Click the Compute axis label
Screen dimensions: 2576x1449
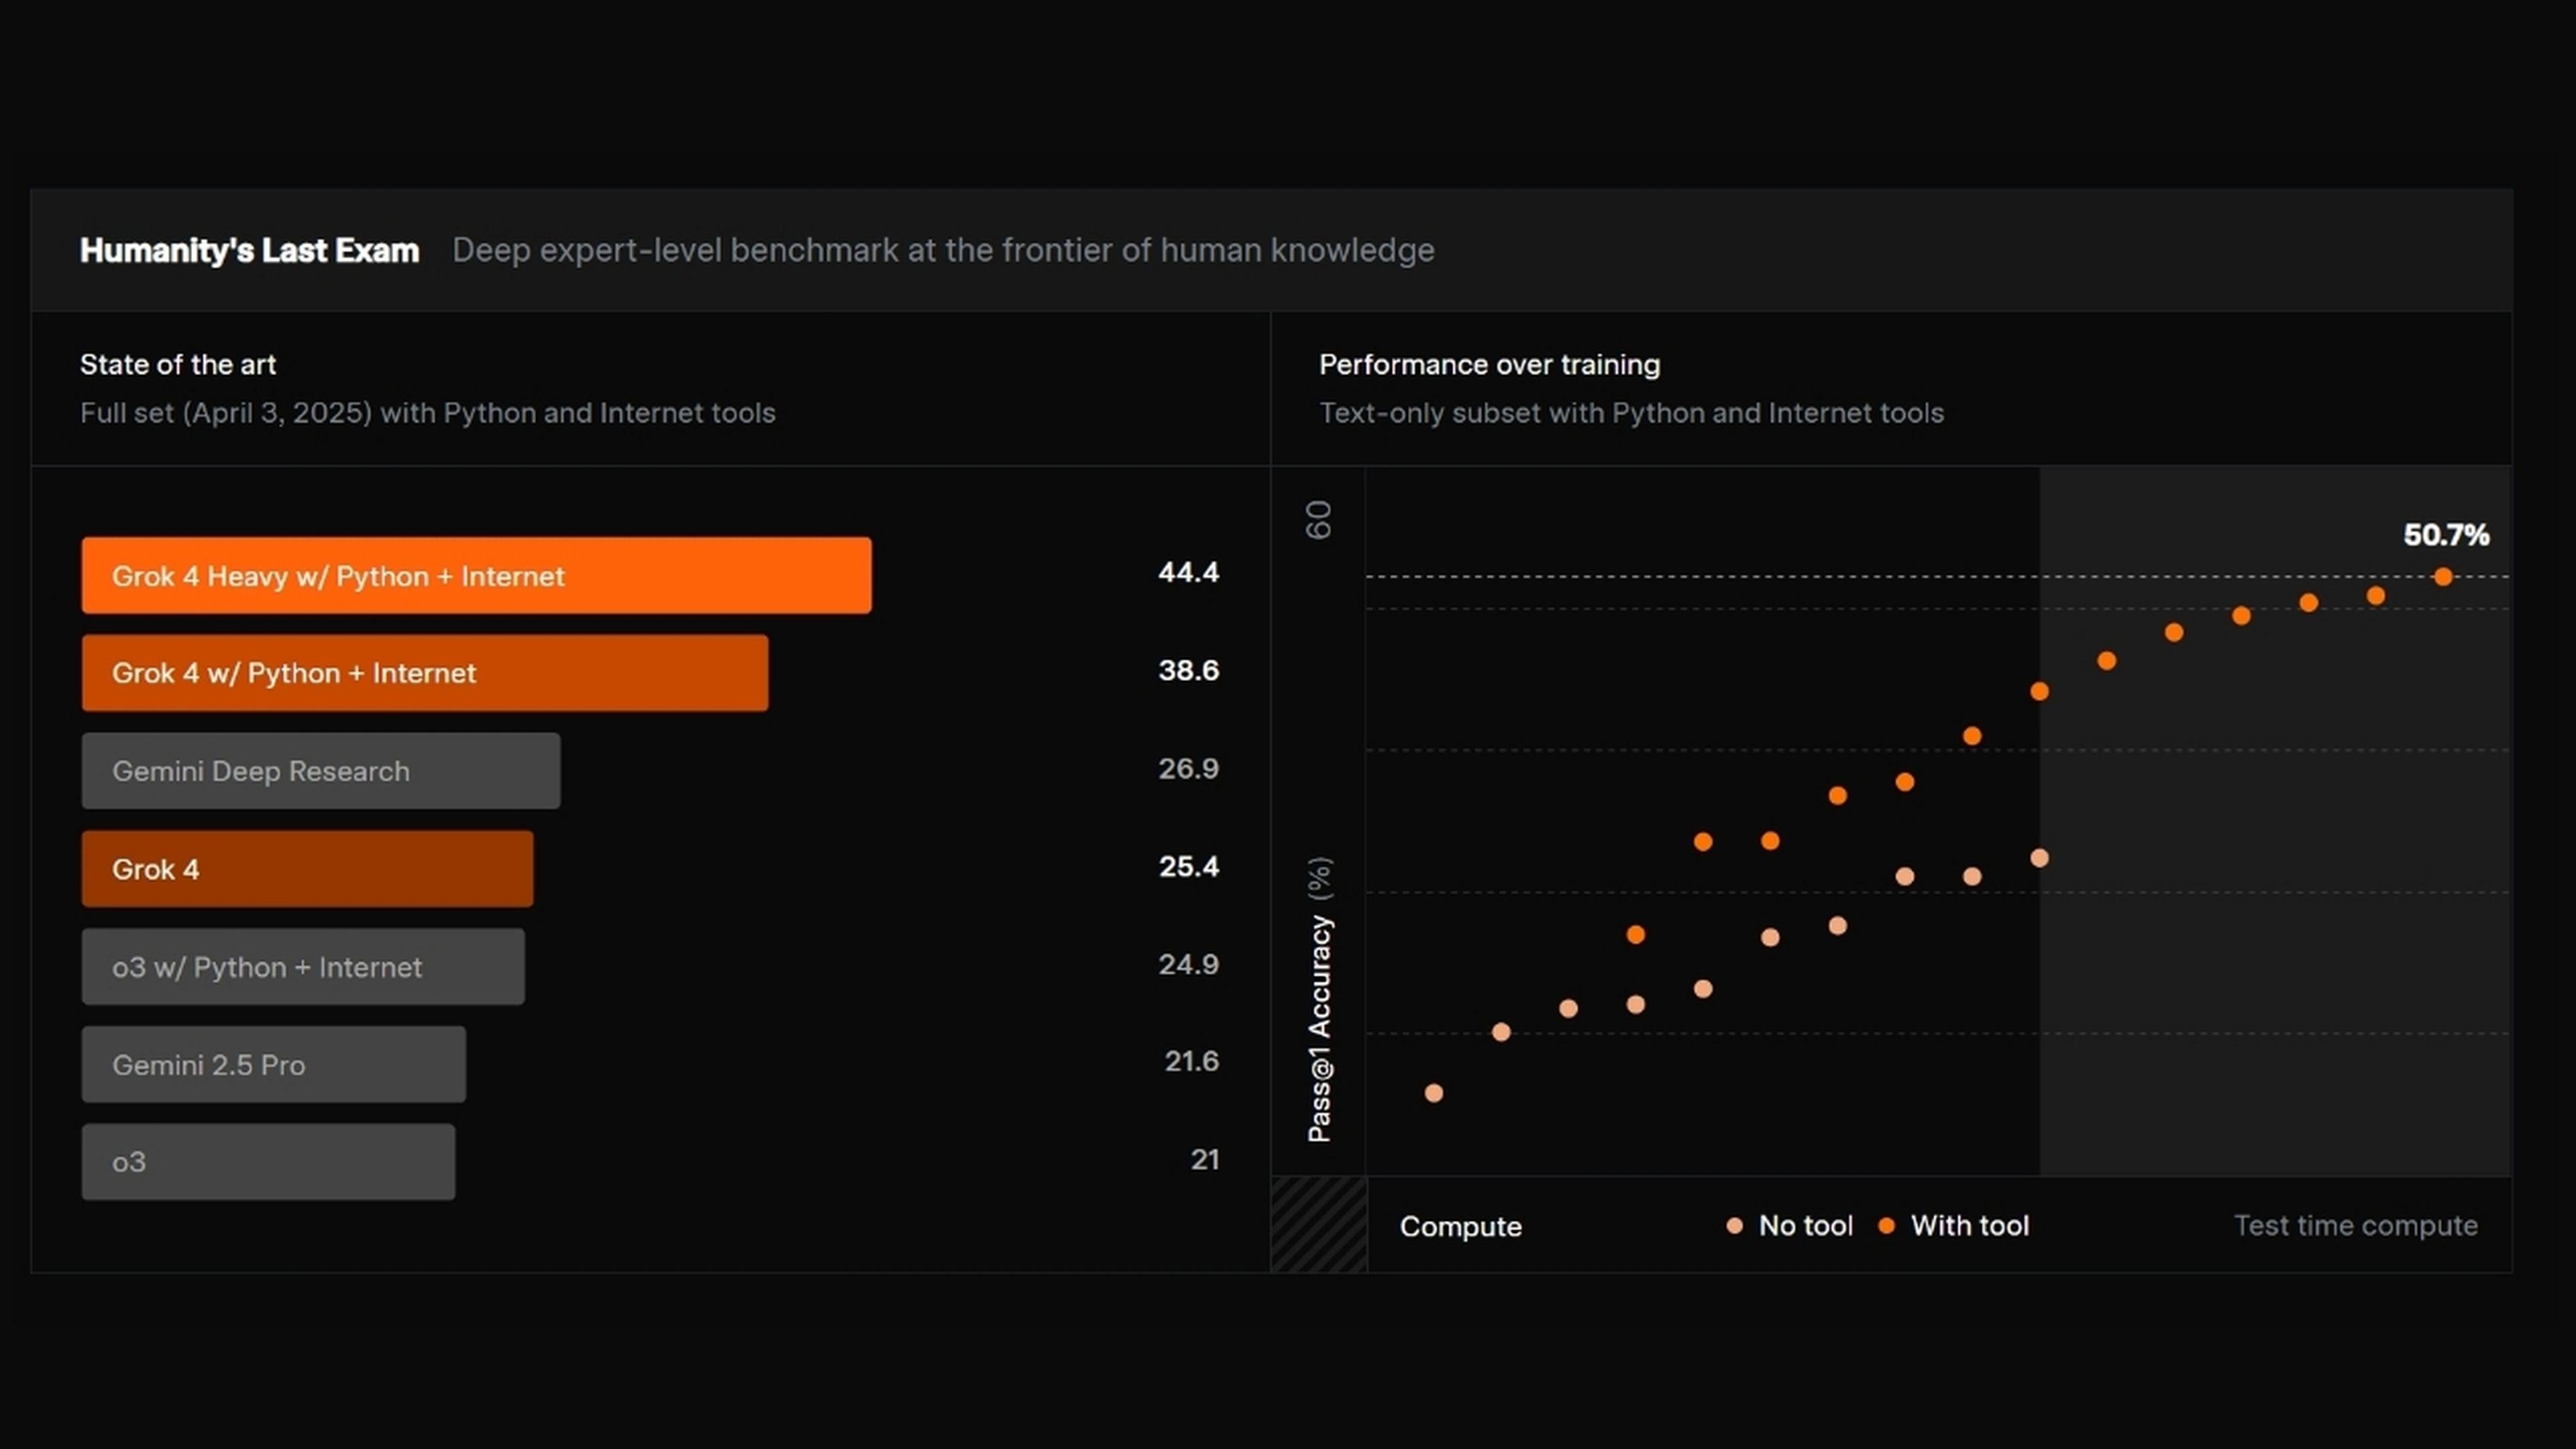point(1460,1227)
